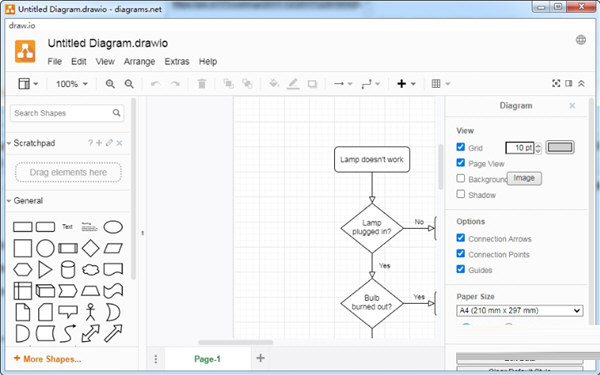Open the Help menu
This screenshot has height=375, width=600.
208,62
